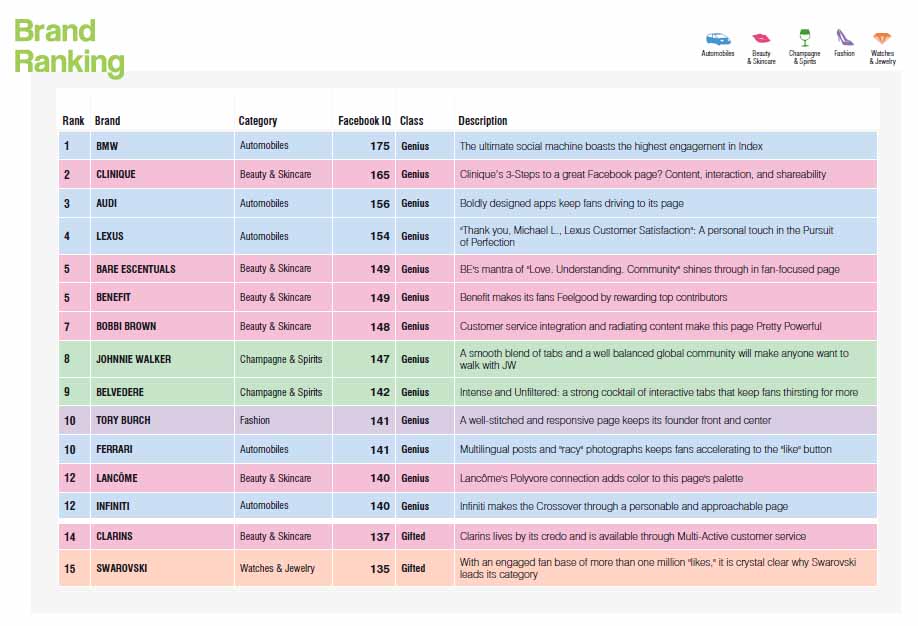Click the BMW brand name
918x626 pixels.
(x=106, y=146)
